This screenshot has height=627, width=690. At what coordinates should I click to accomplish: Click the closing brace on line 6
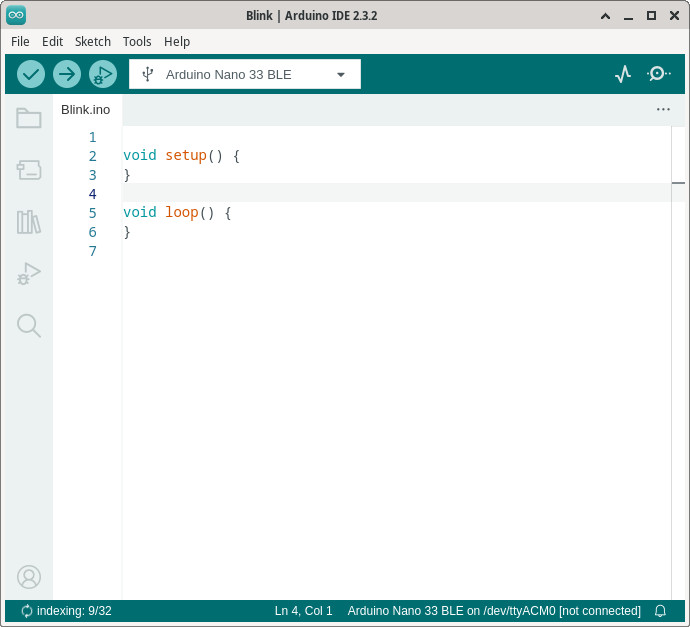(127, 232)
